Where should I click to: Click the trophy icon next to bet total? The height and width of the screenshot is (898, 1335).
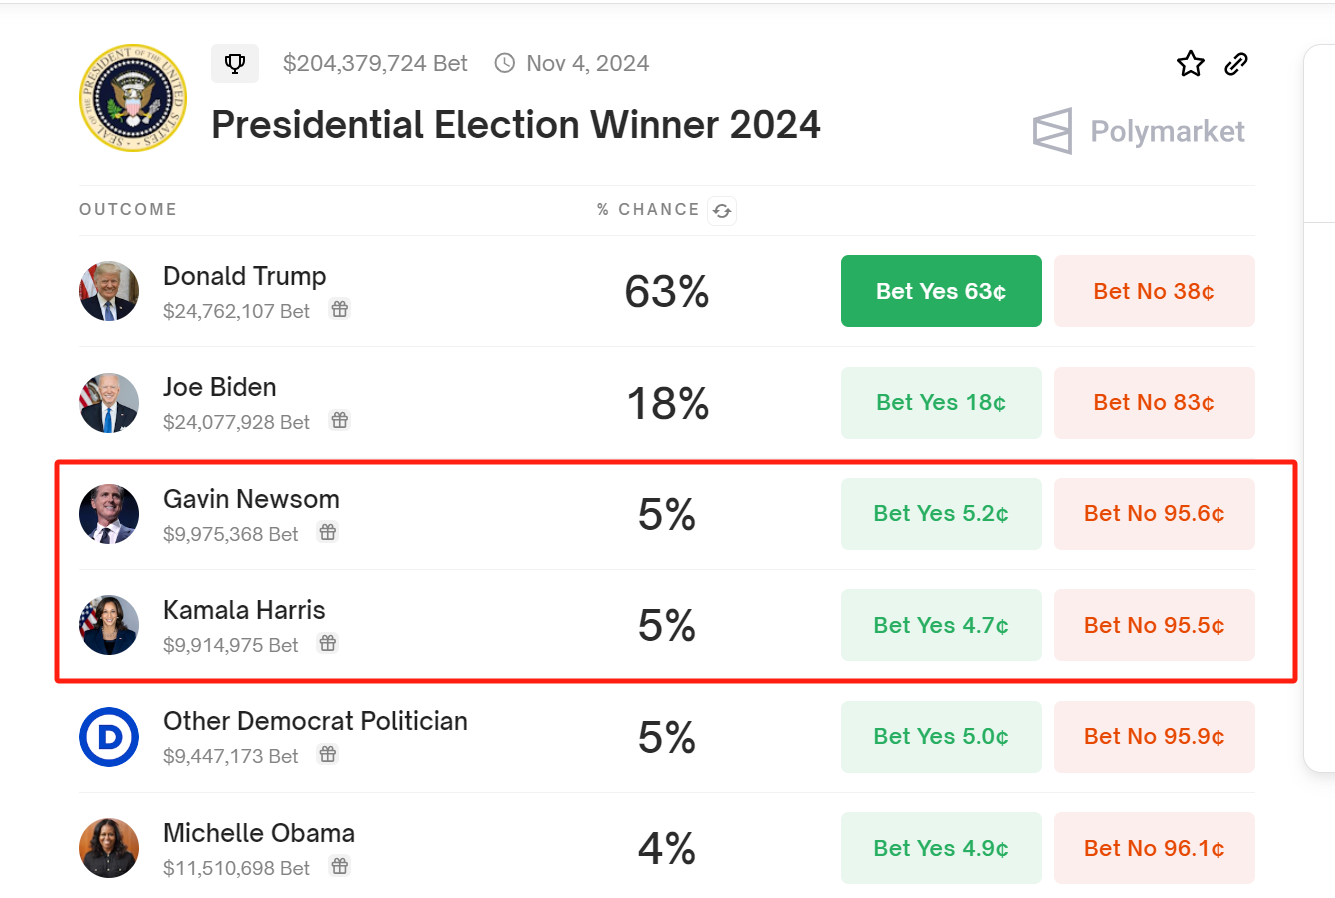(x=235, y=64)
